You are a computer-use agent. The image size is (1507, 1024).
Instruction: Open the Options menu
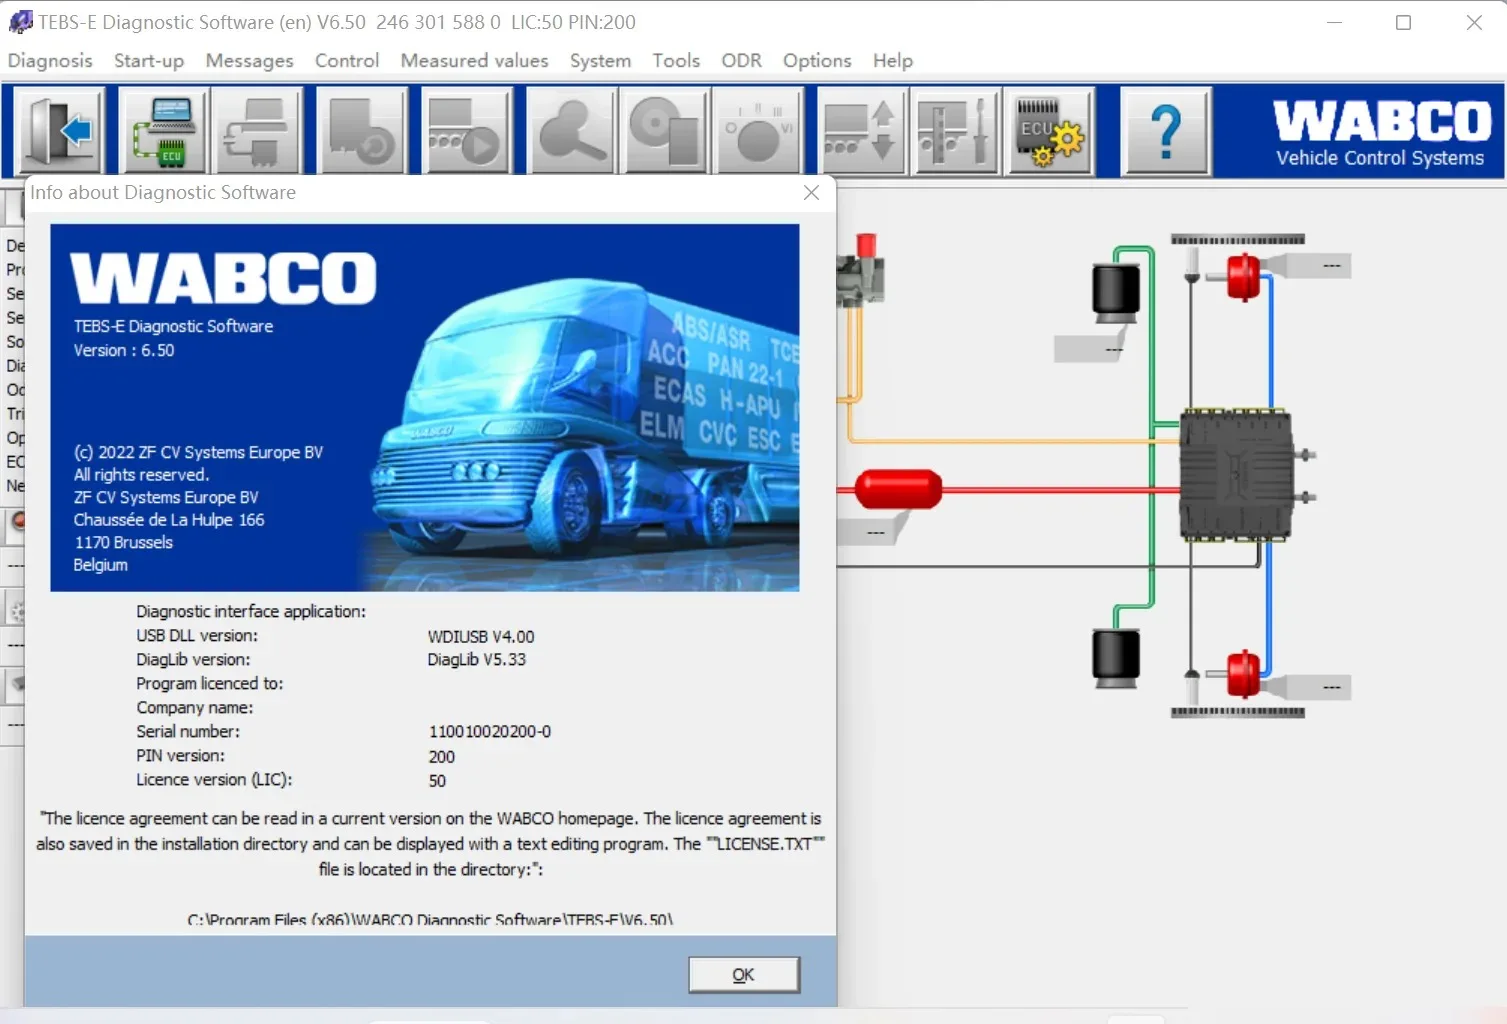click(x=817, y=60)
